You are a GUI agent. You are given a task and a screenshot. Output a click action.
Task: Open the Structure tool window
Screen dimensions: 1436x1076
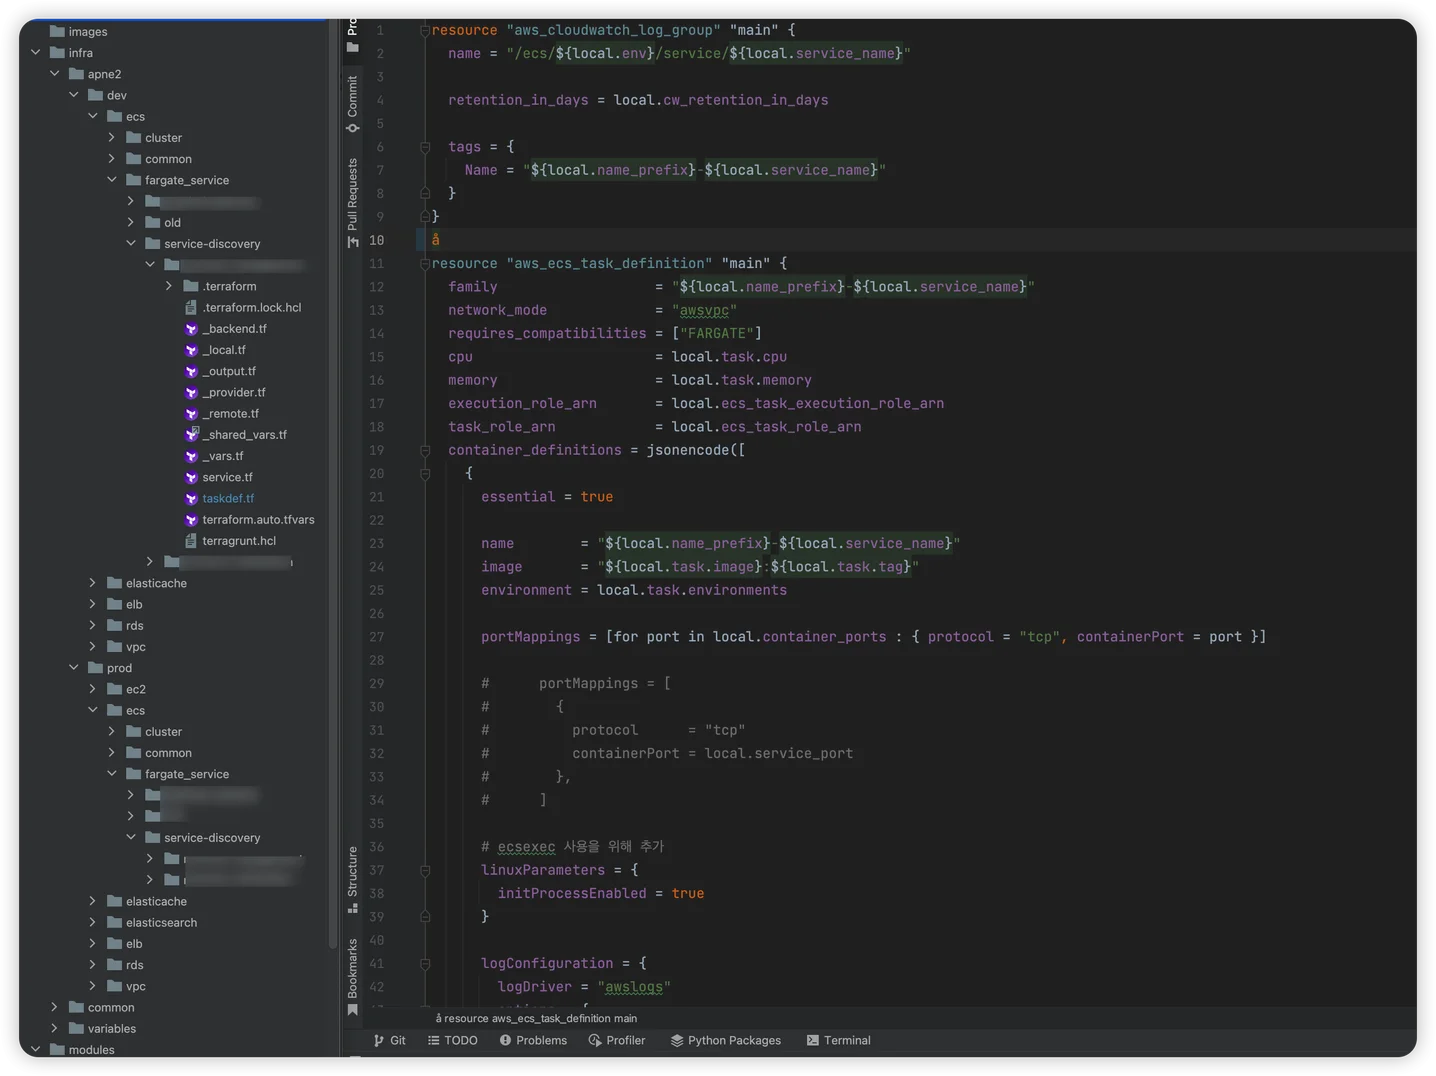(352, 879)
